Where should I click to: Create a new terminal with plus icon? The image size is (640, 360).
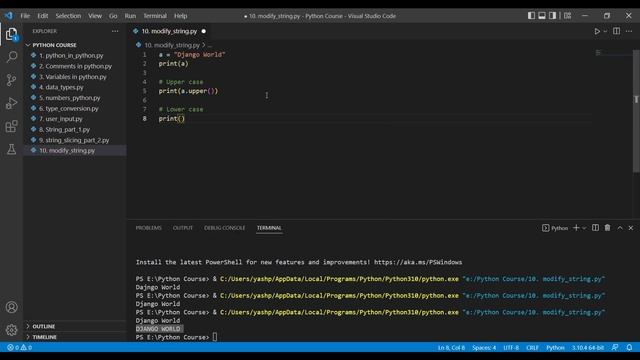pos(576,228)
